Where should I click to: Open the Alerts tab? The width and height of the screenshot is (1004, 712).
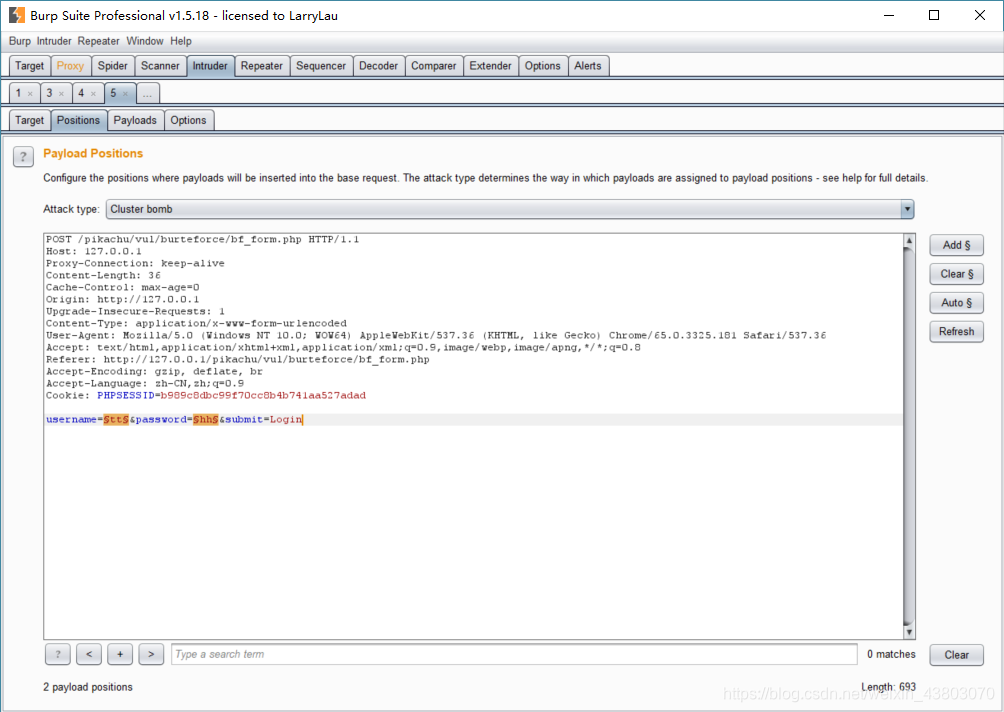pos(588,66)
